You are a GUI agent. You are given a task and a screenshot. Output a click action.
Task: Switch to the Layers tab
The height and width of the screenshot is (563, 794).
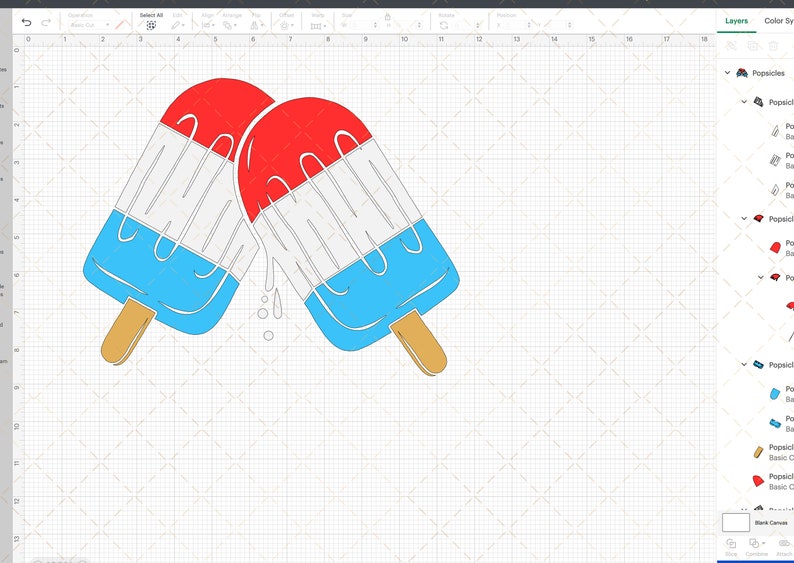pos(736,21)
